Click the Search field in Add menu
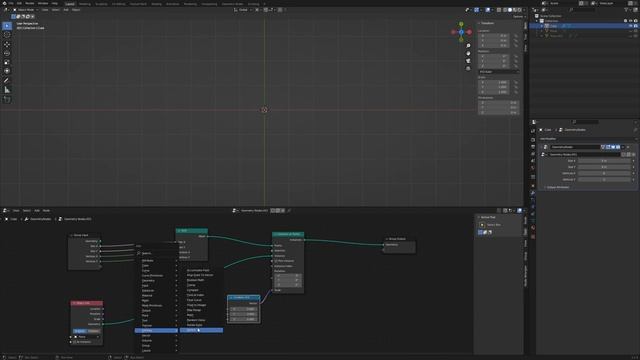Viewport: 640px width, 360px height. point(157,253)
